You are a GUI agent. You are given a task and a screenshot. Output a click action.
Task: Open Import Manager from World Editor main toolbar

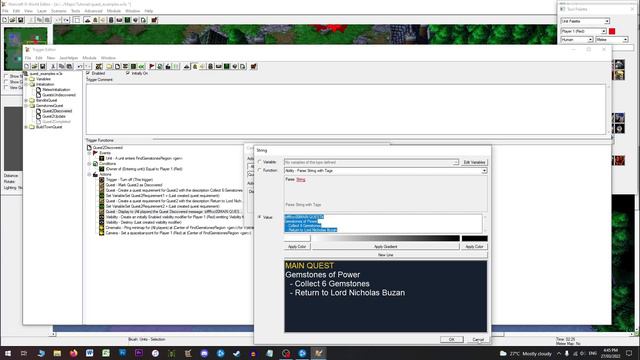pyautogui.click(x=143, y=20)
